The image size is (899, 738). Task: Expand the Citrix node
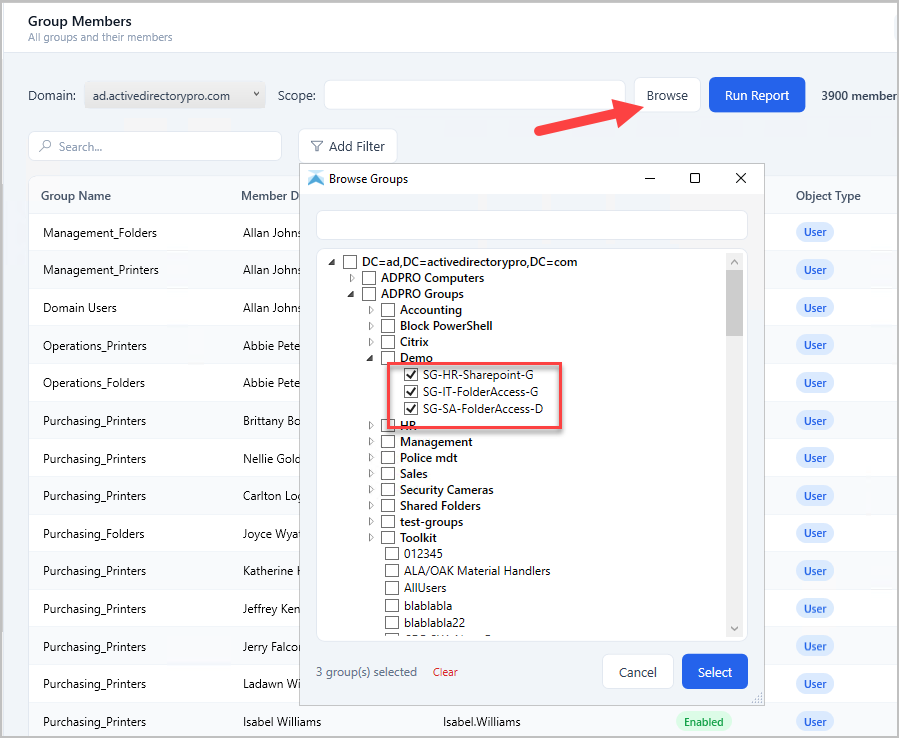tap(371, 342)
